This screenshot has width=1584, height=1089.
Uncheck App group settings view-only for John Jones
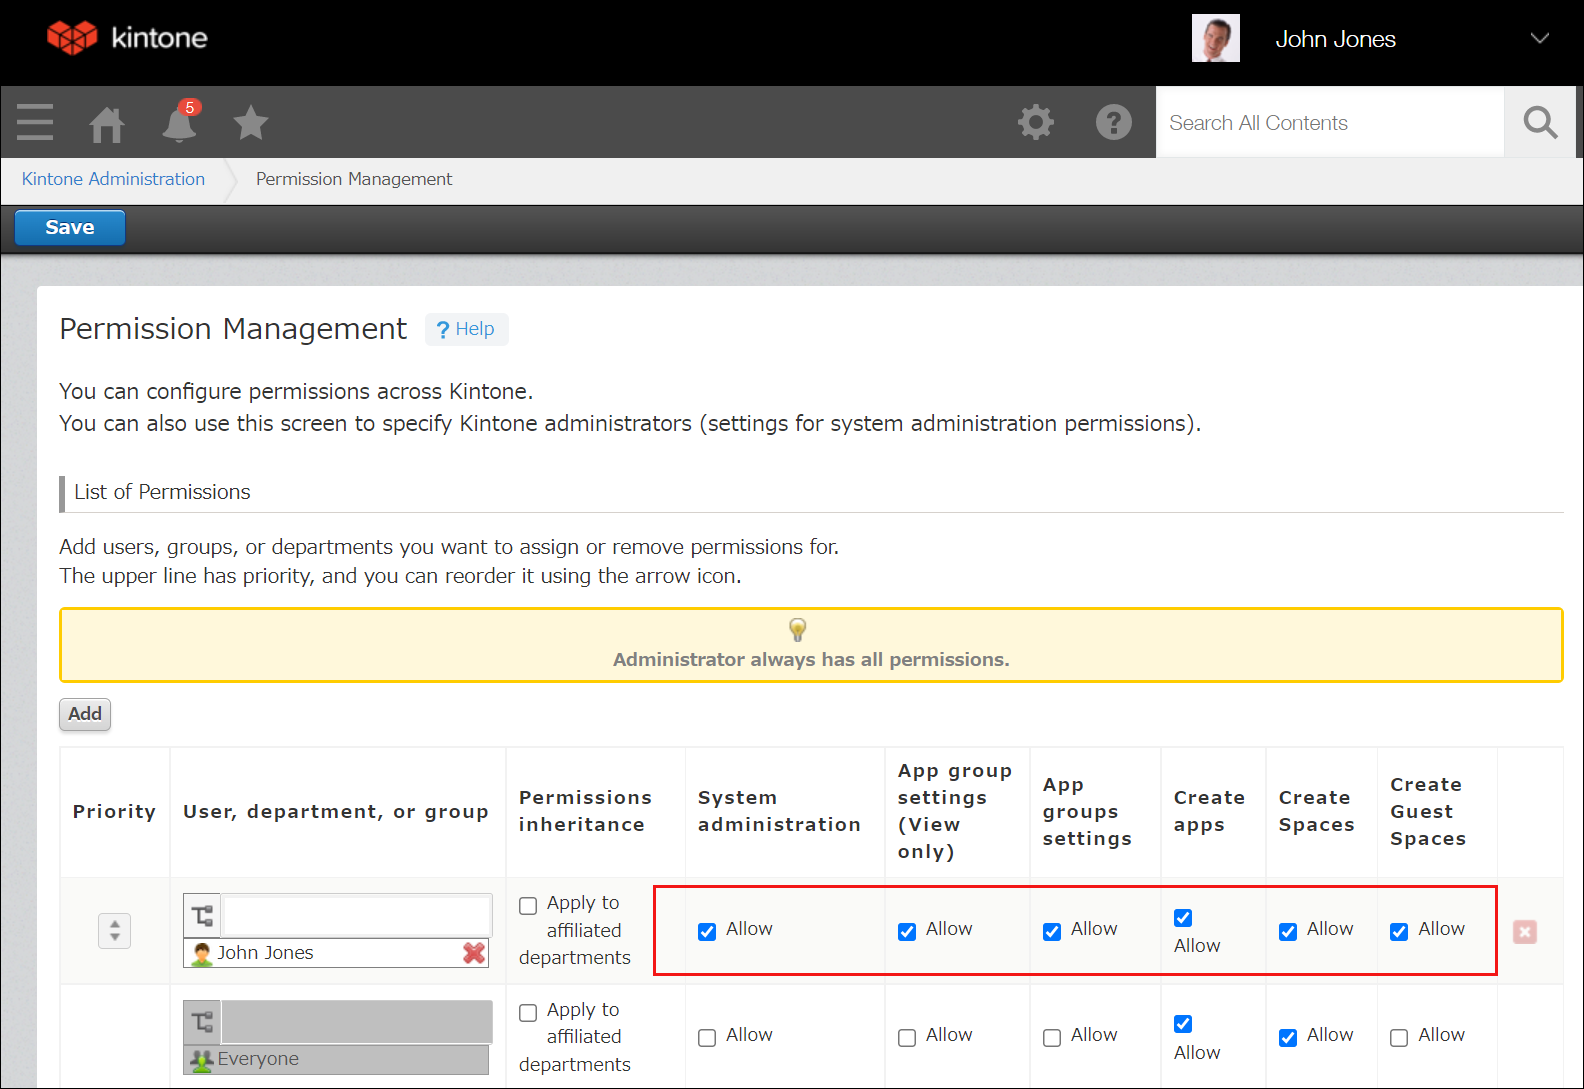click(907, 932)
